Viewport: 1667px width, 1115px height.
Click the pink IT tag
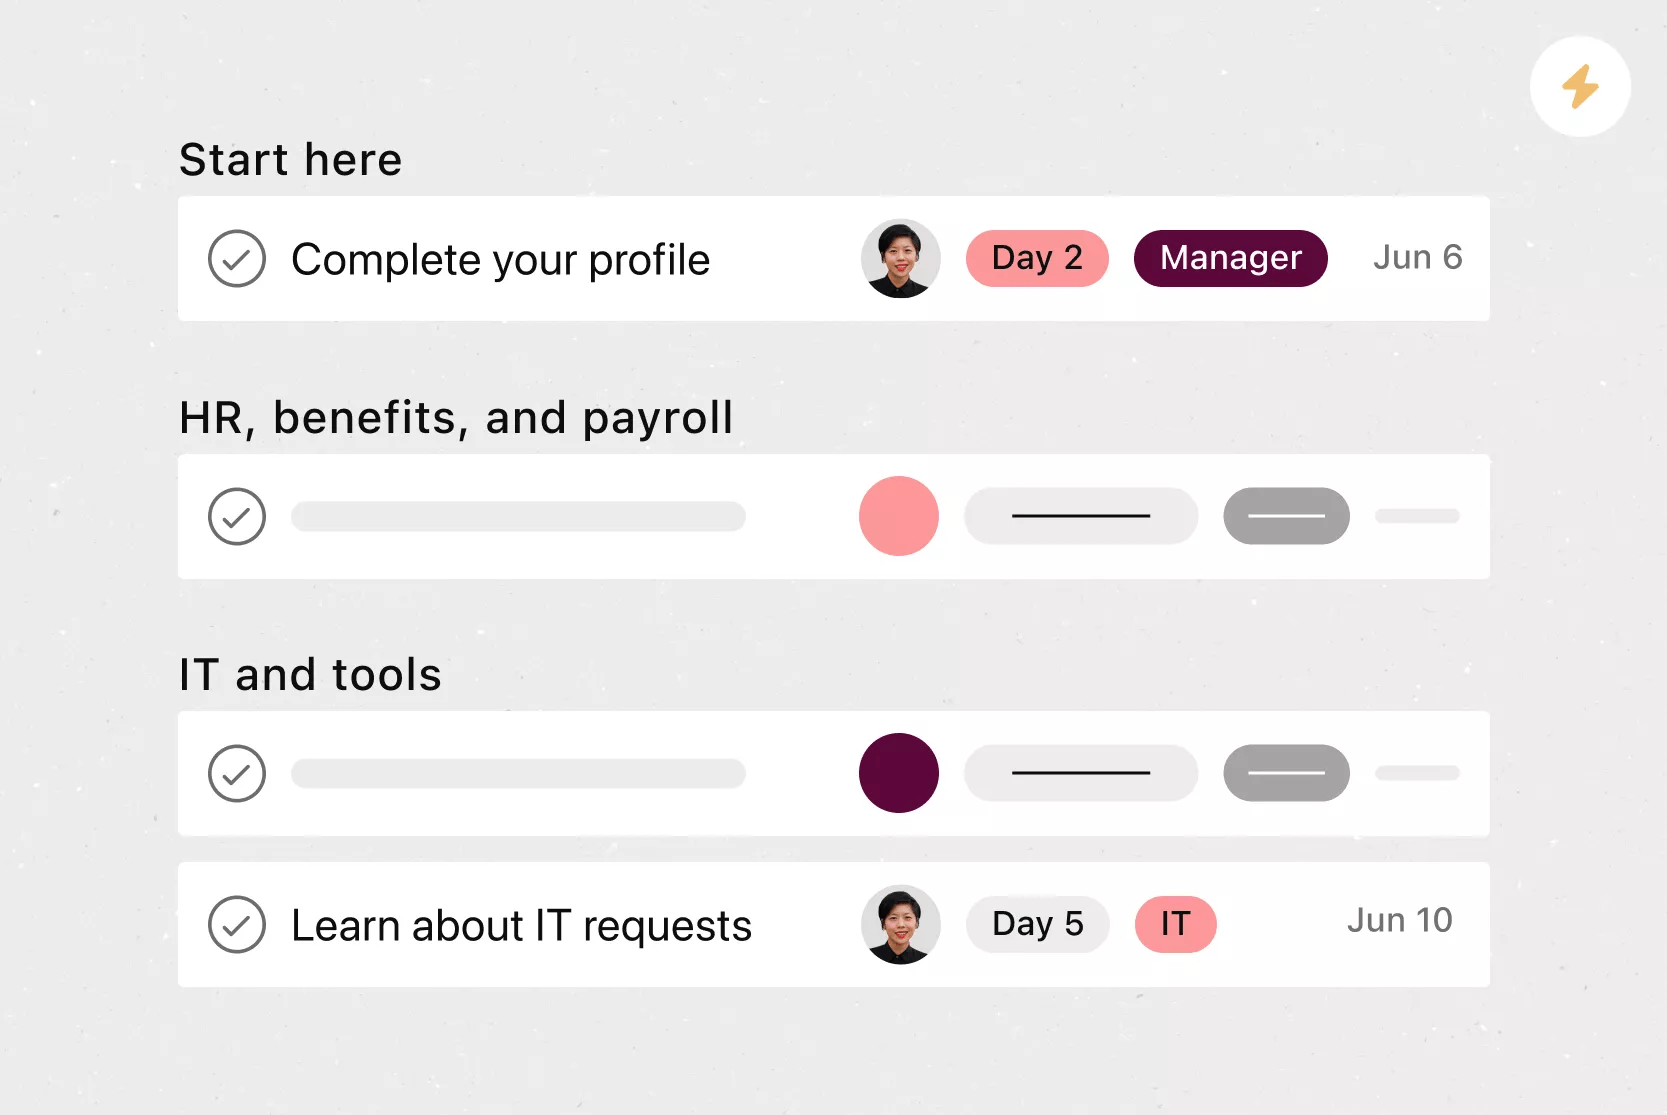point(1175,924)
